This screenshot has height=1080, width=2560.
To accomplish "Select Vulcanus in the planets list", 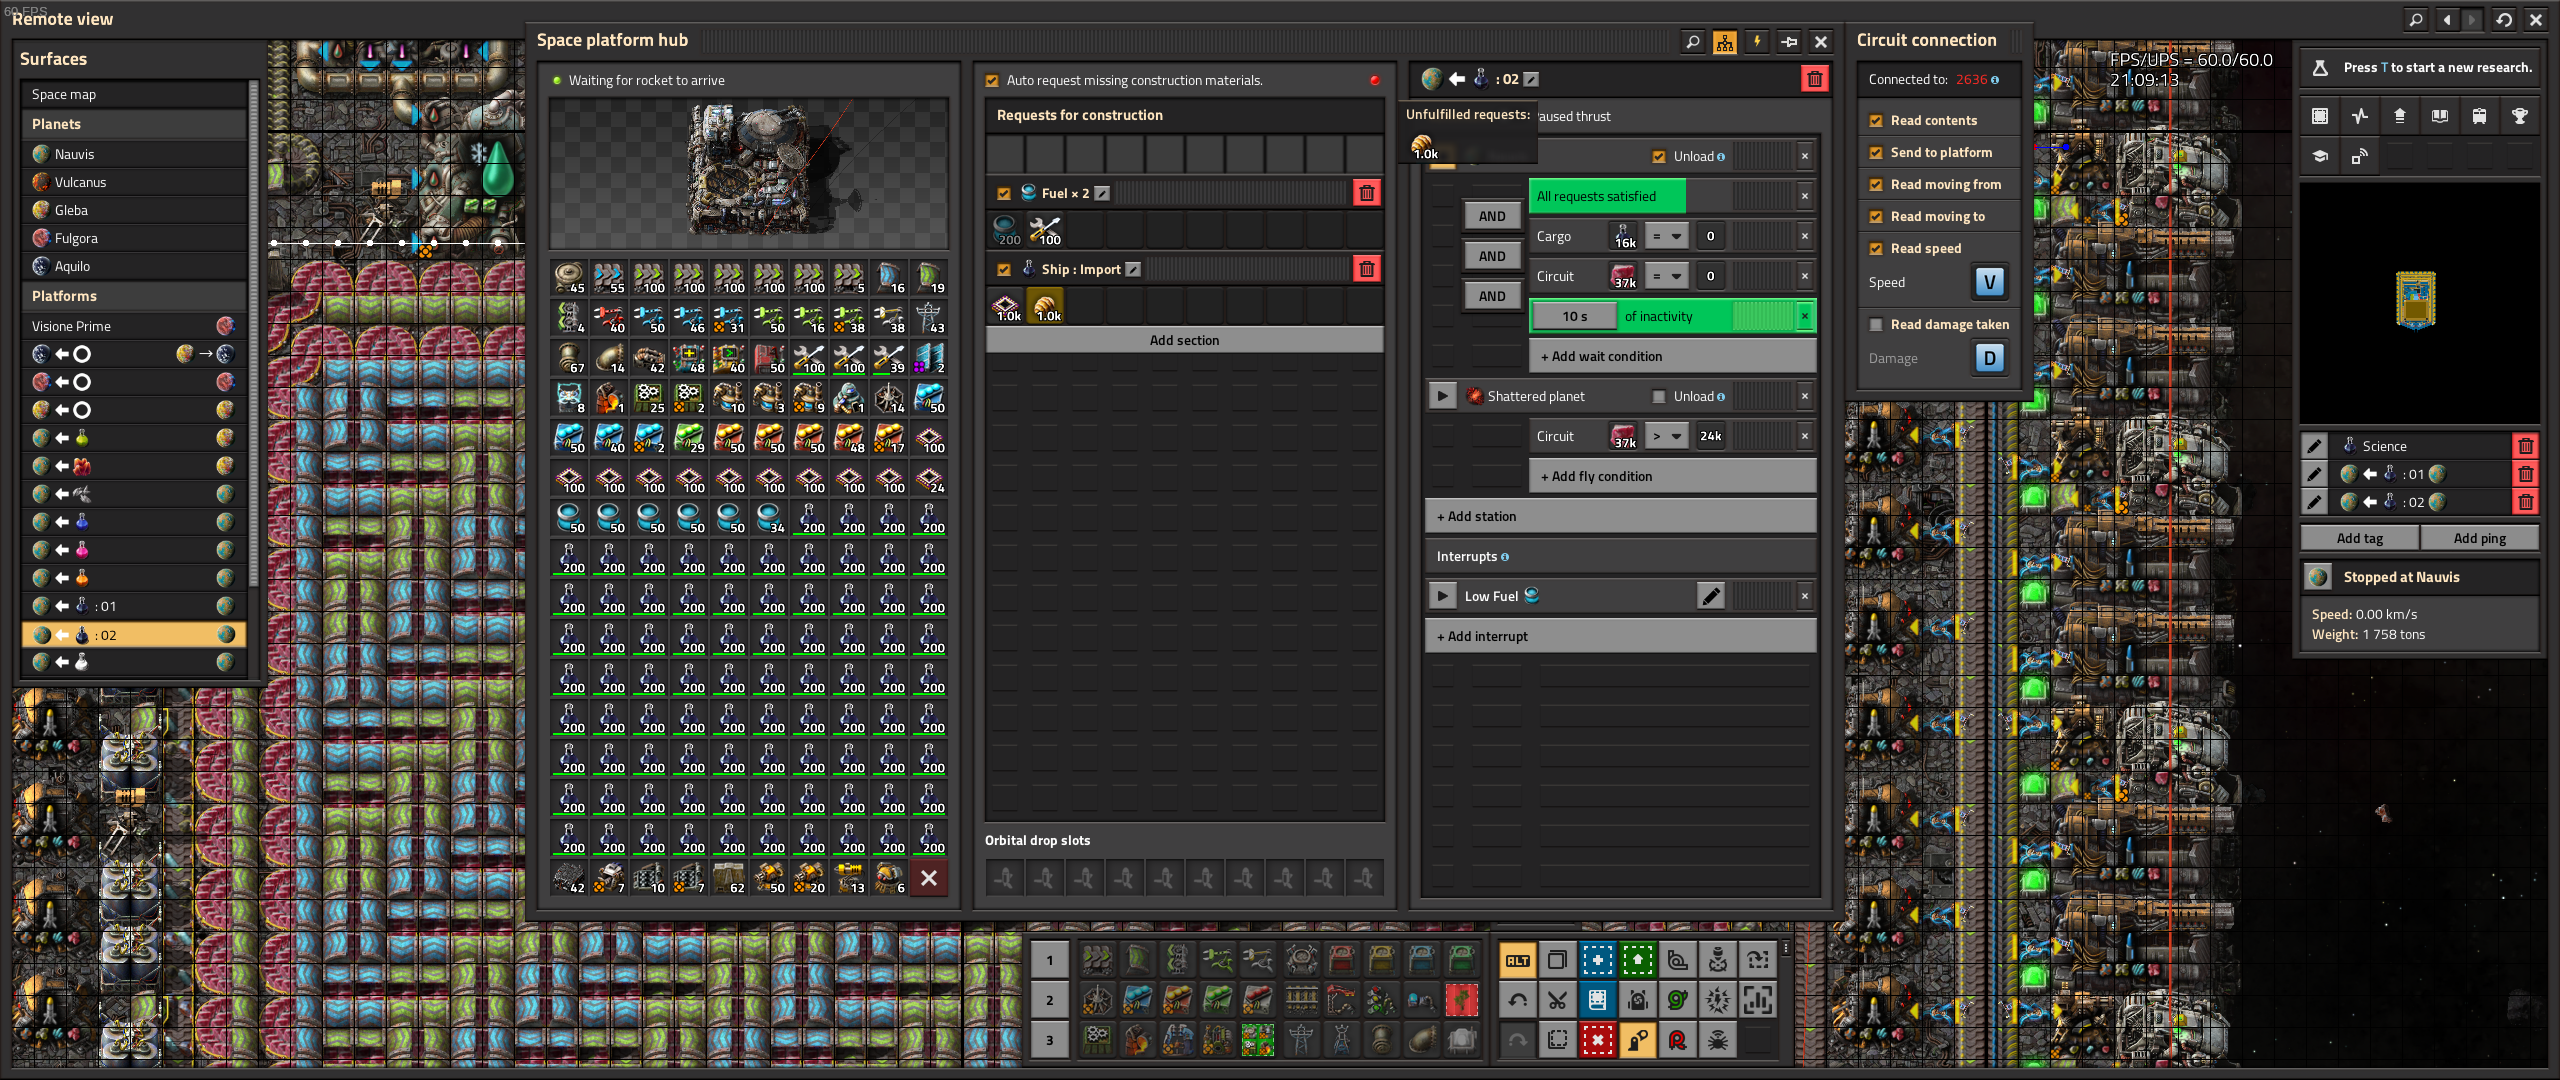I will (x=80, y=182).
